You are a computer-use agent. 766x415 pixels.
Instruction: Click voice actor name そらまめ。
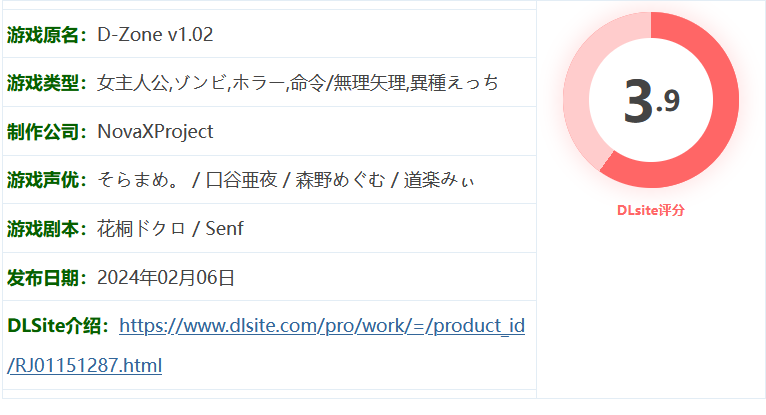[138, 180]
